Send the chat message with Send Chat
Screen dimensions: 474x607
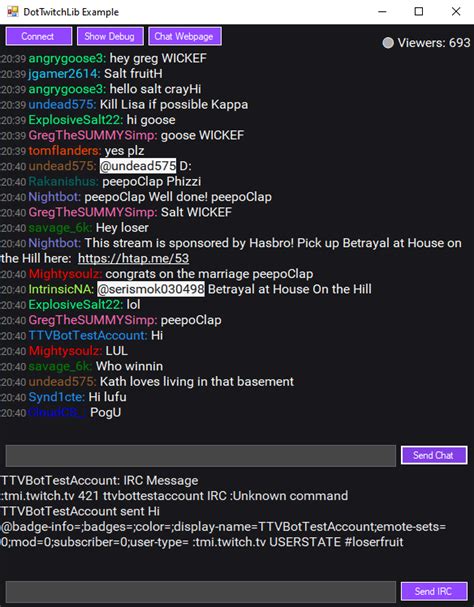tap(434, 455)
